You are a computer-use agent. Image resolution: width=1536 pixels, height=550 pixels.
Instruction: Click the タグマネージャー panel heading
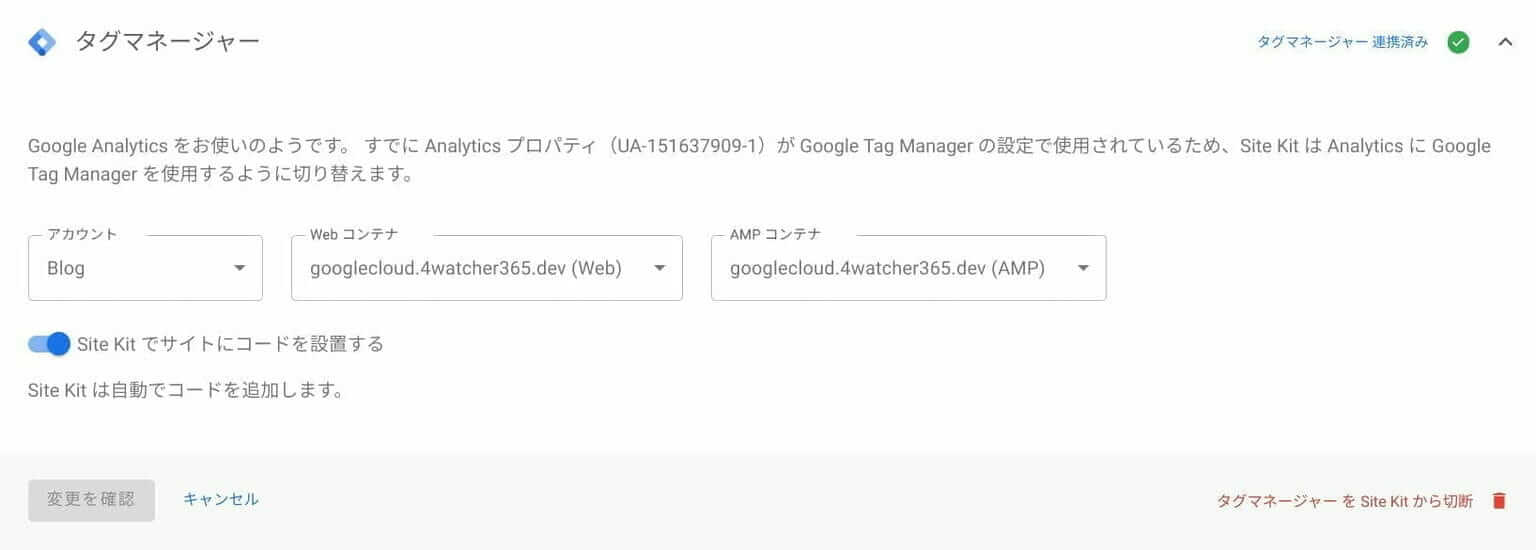(x=167, y=42)
